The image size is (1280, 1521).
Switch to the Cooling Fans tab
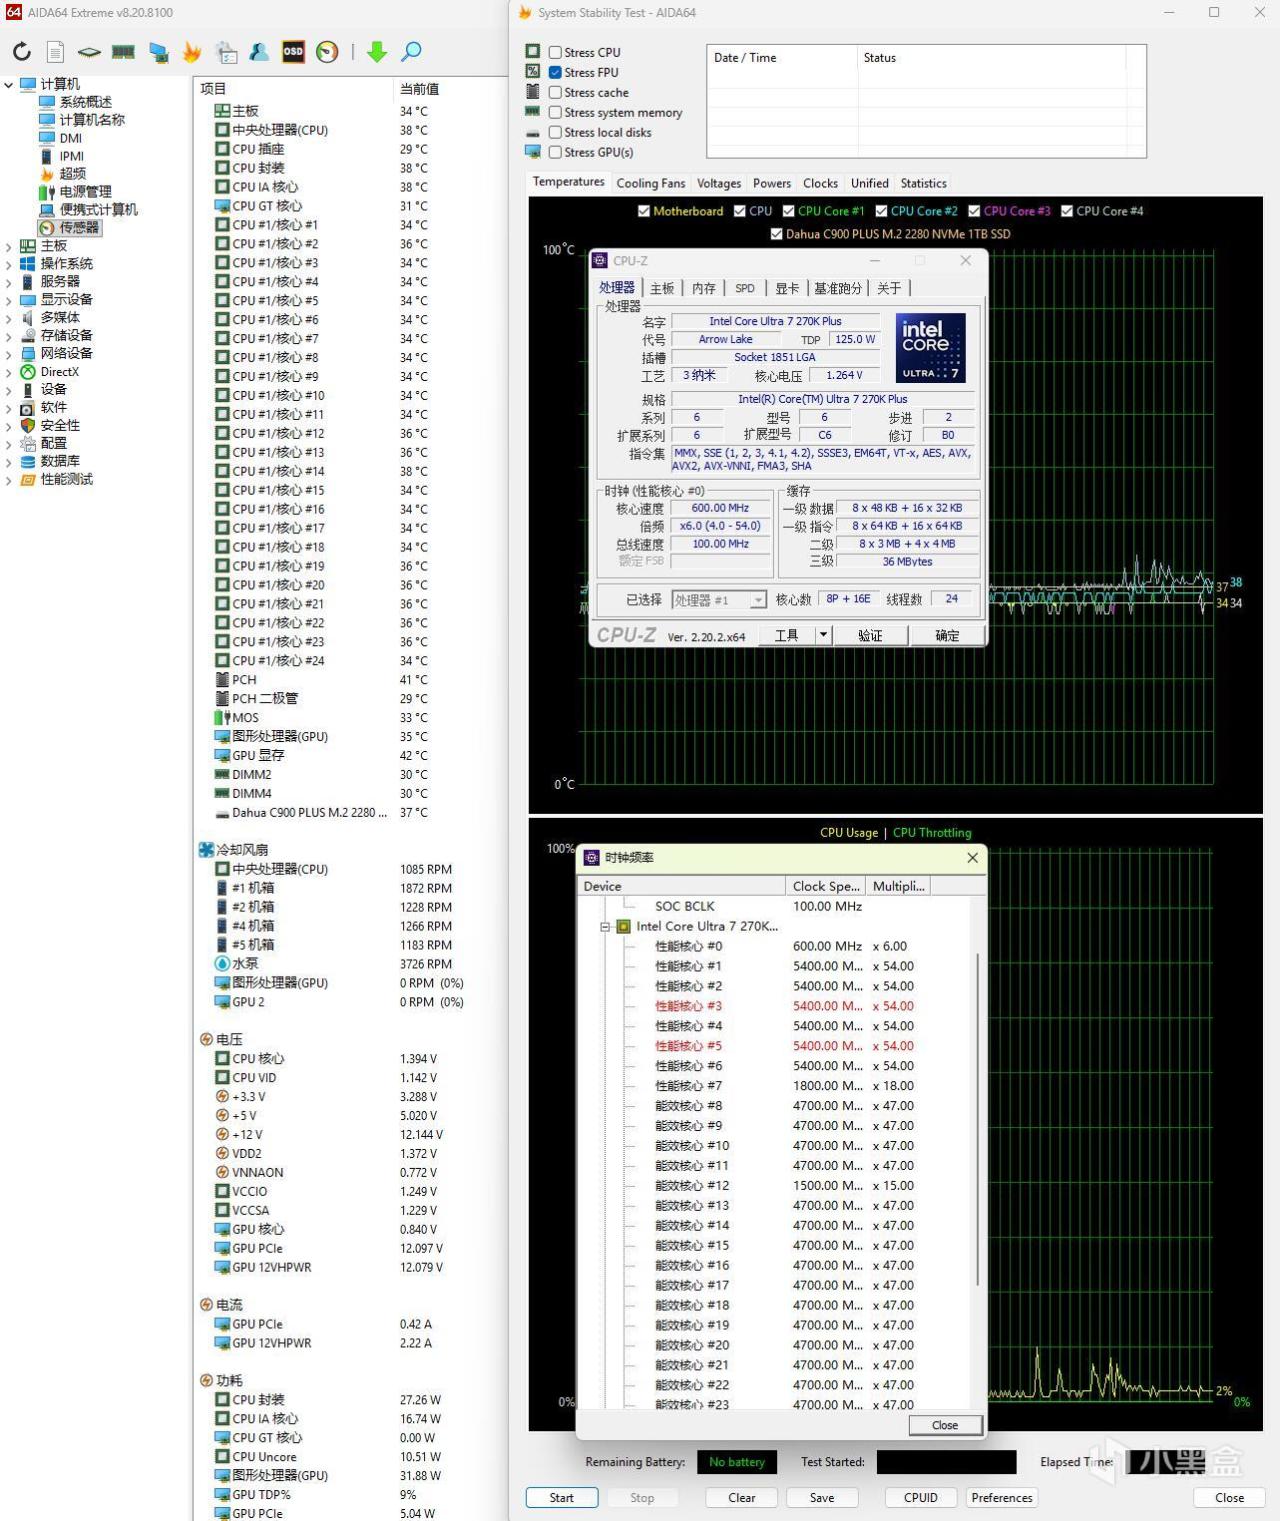[651, 183]
